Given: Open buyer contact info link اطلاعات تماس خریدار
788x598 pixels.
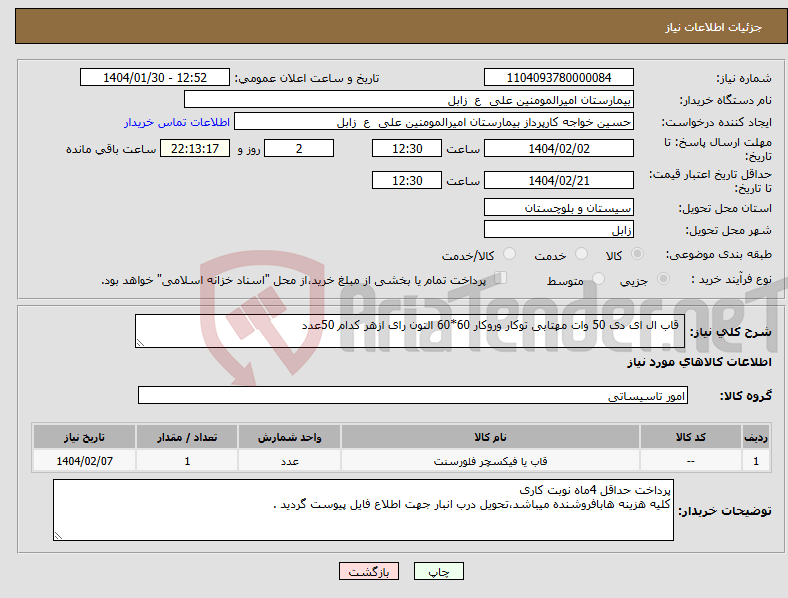Looking at the screenshot, I should tap(177, 122).
